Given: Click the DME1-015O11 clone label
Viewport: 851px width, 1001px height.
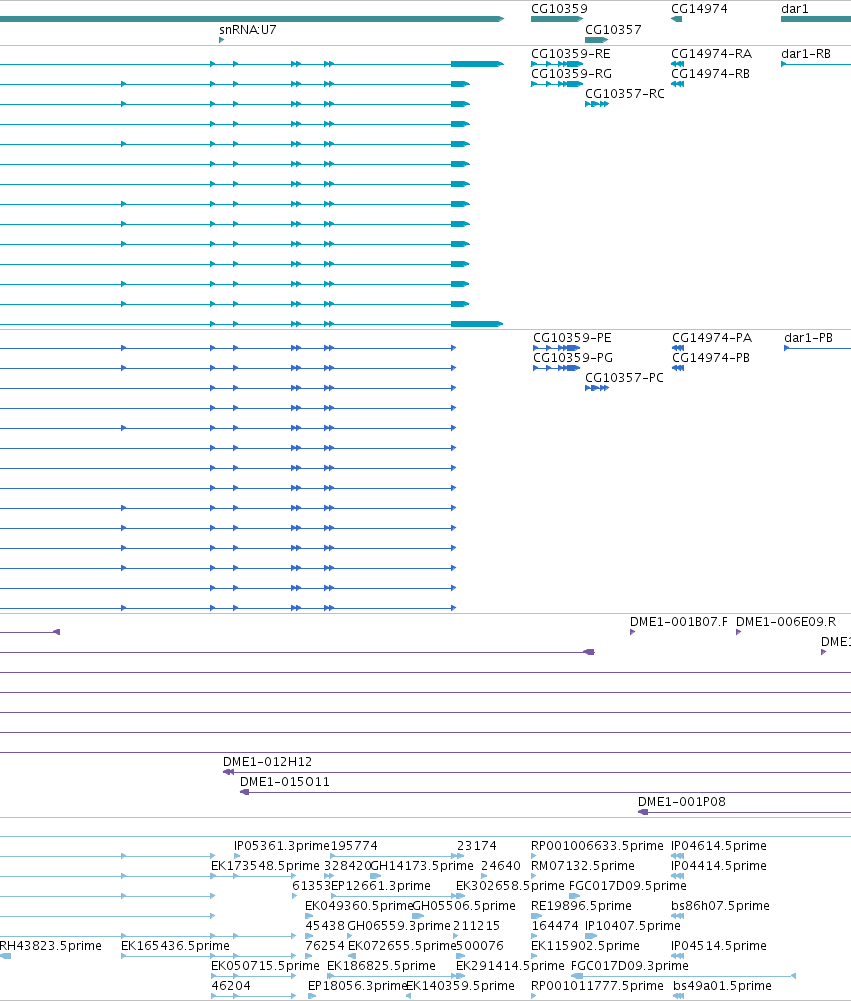Looking at the screenshot, I should tap(285, 782).
